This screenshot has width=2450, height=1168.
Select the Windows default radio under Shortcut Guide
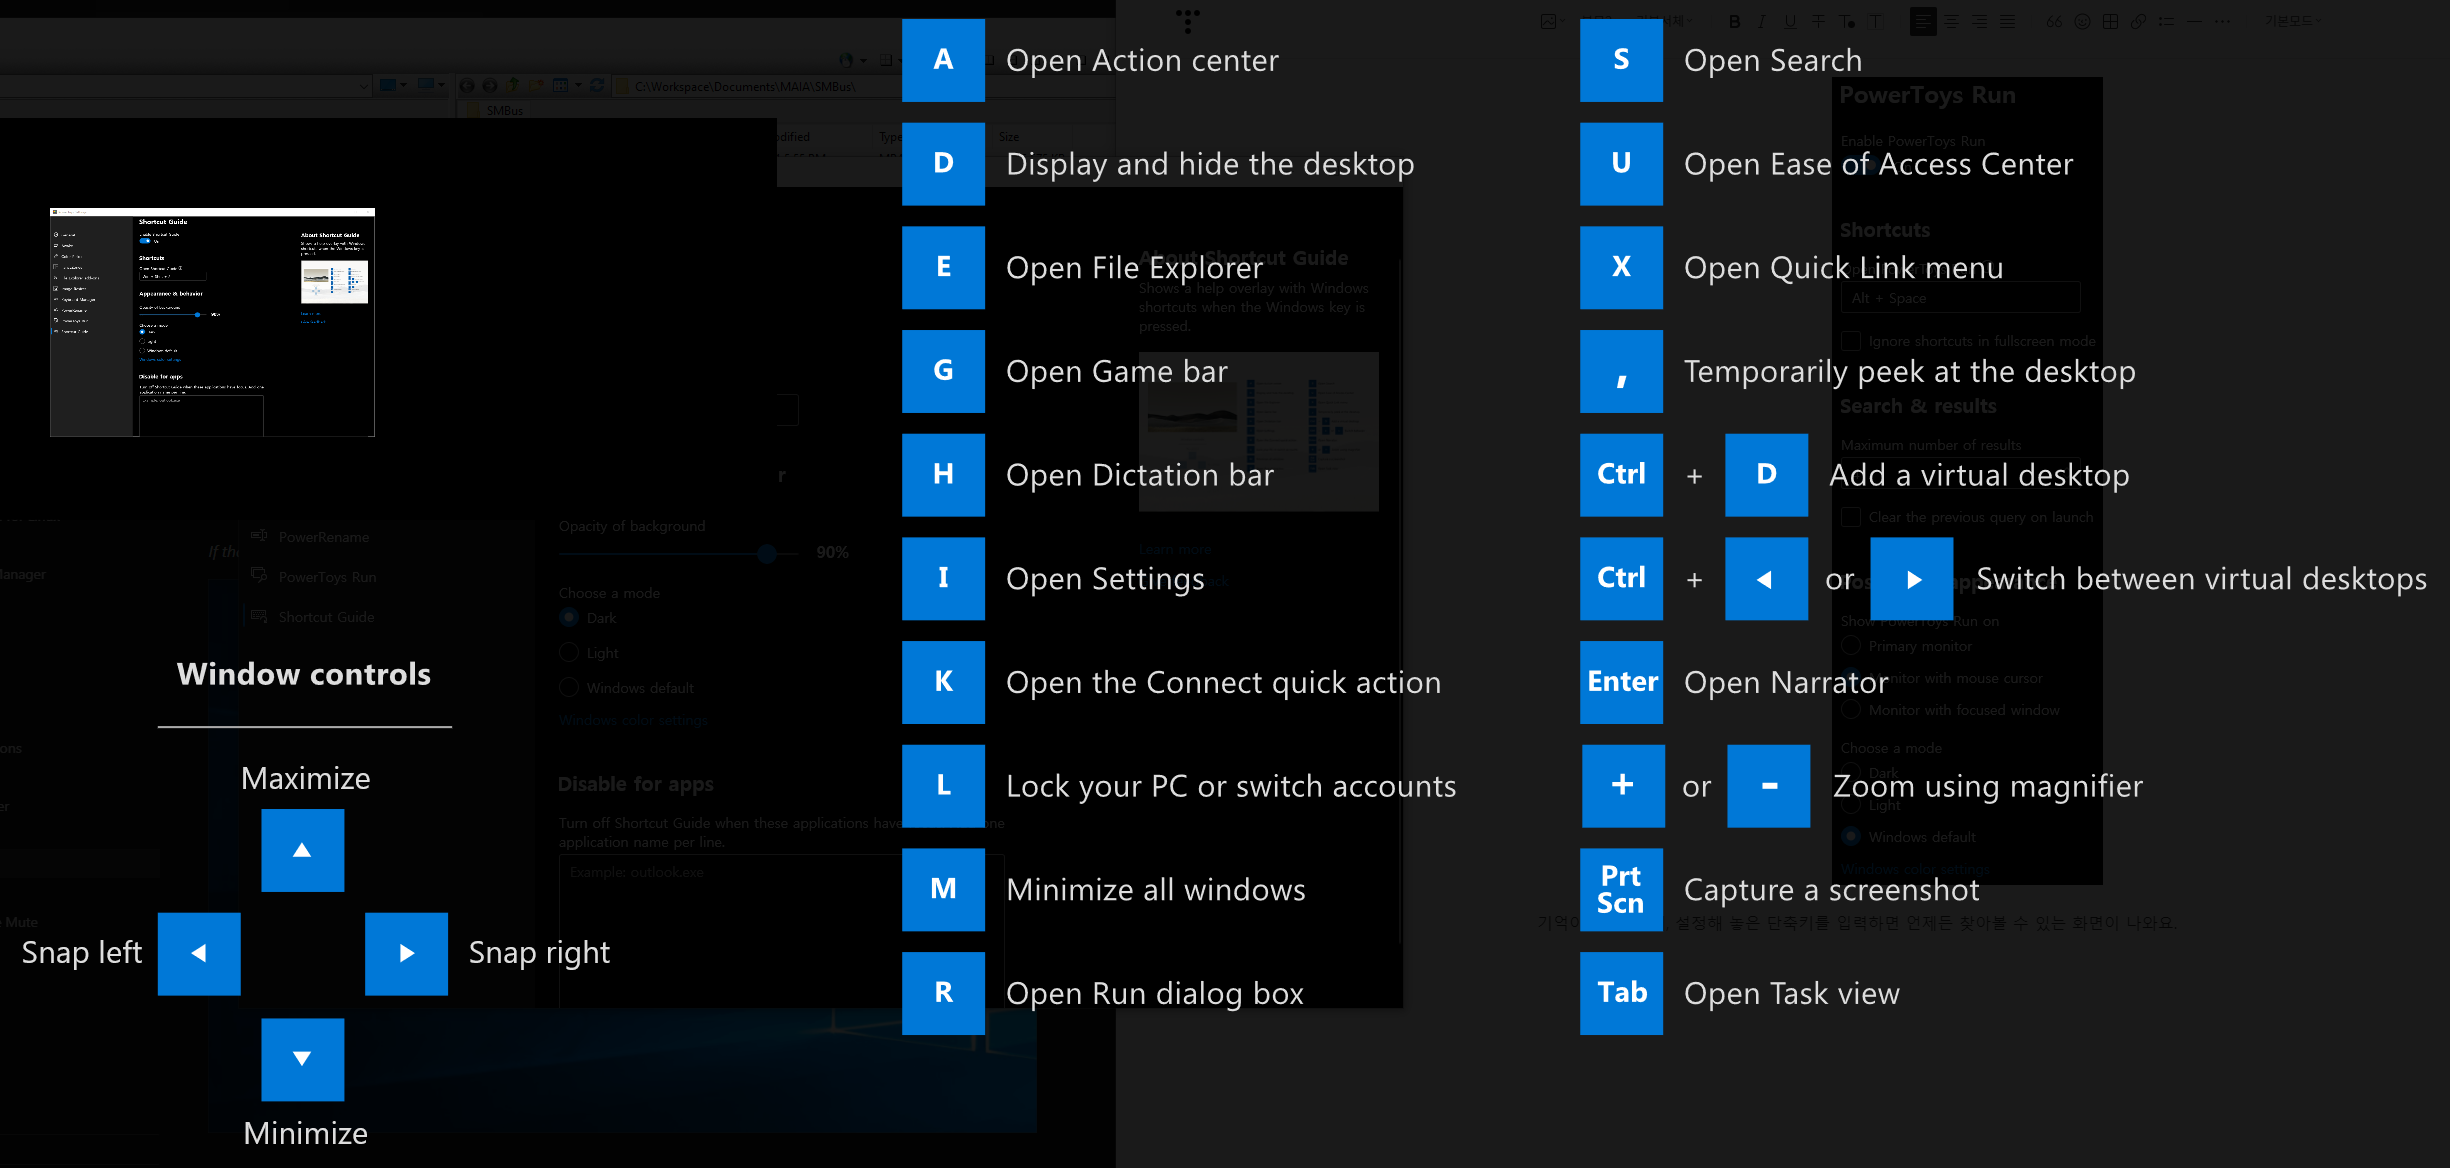pos(570,688)
